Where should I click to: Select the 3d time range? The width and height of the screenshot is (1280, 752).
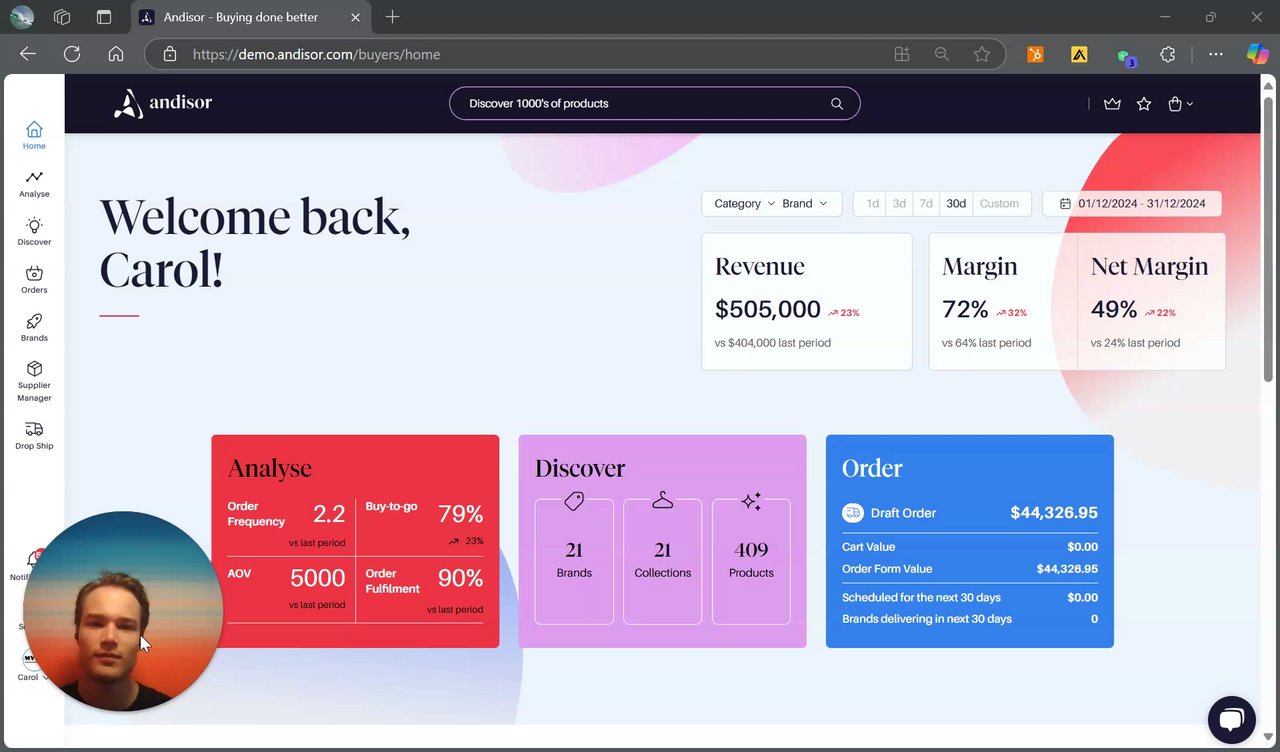point(899,203)
